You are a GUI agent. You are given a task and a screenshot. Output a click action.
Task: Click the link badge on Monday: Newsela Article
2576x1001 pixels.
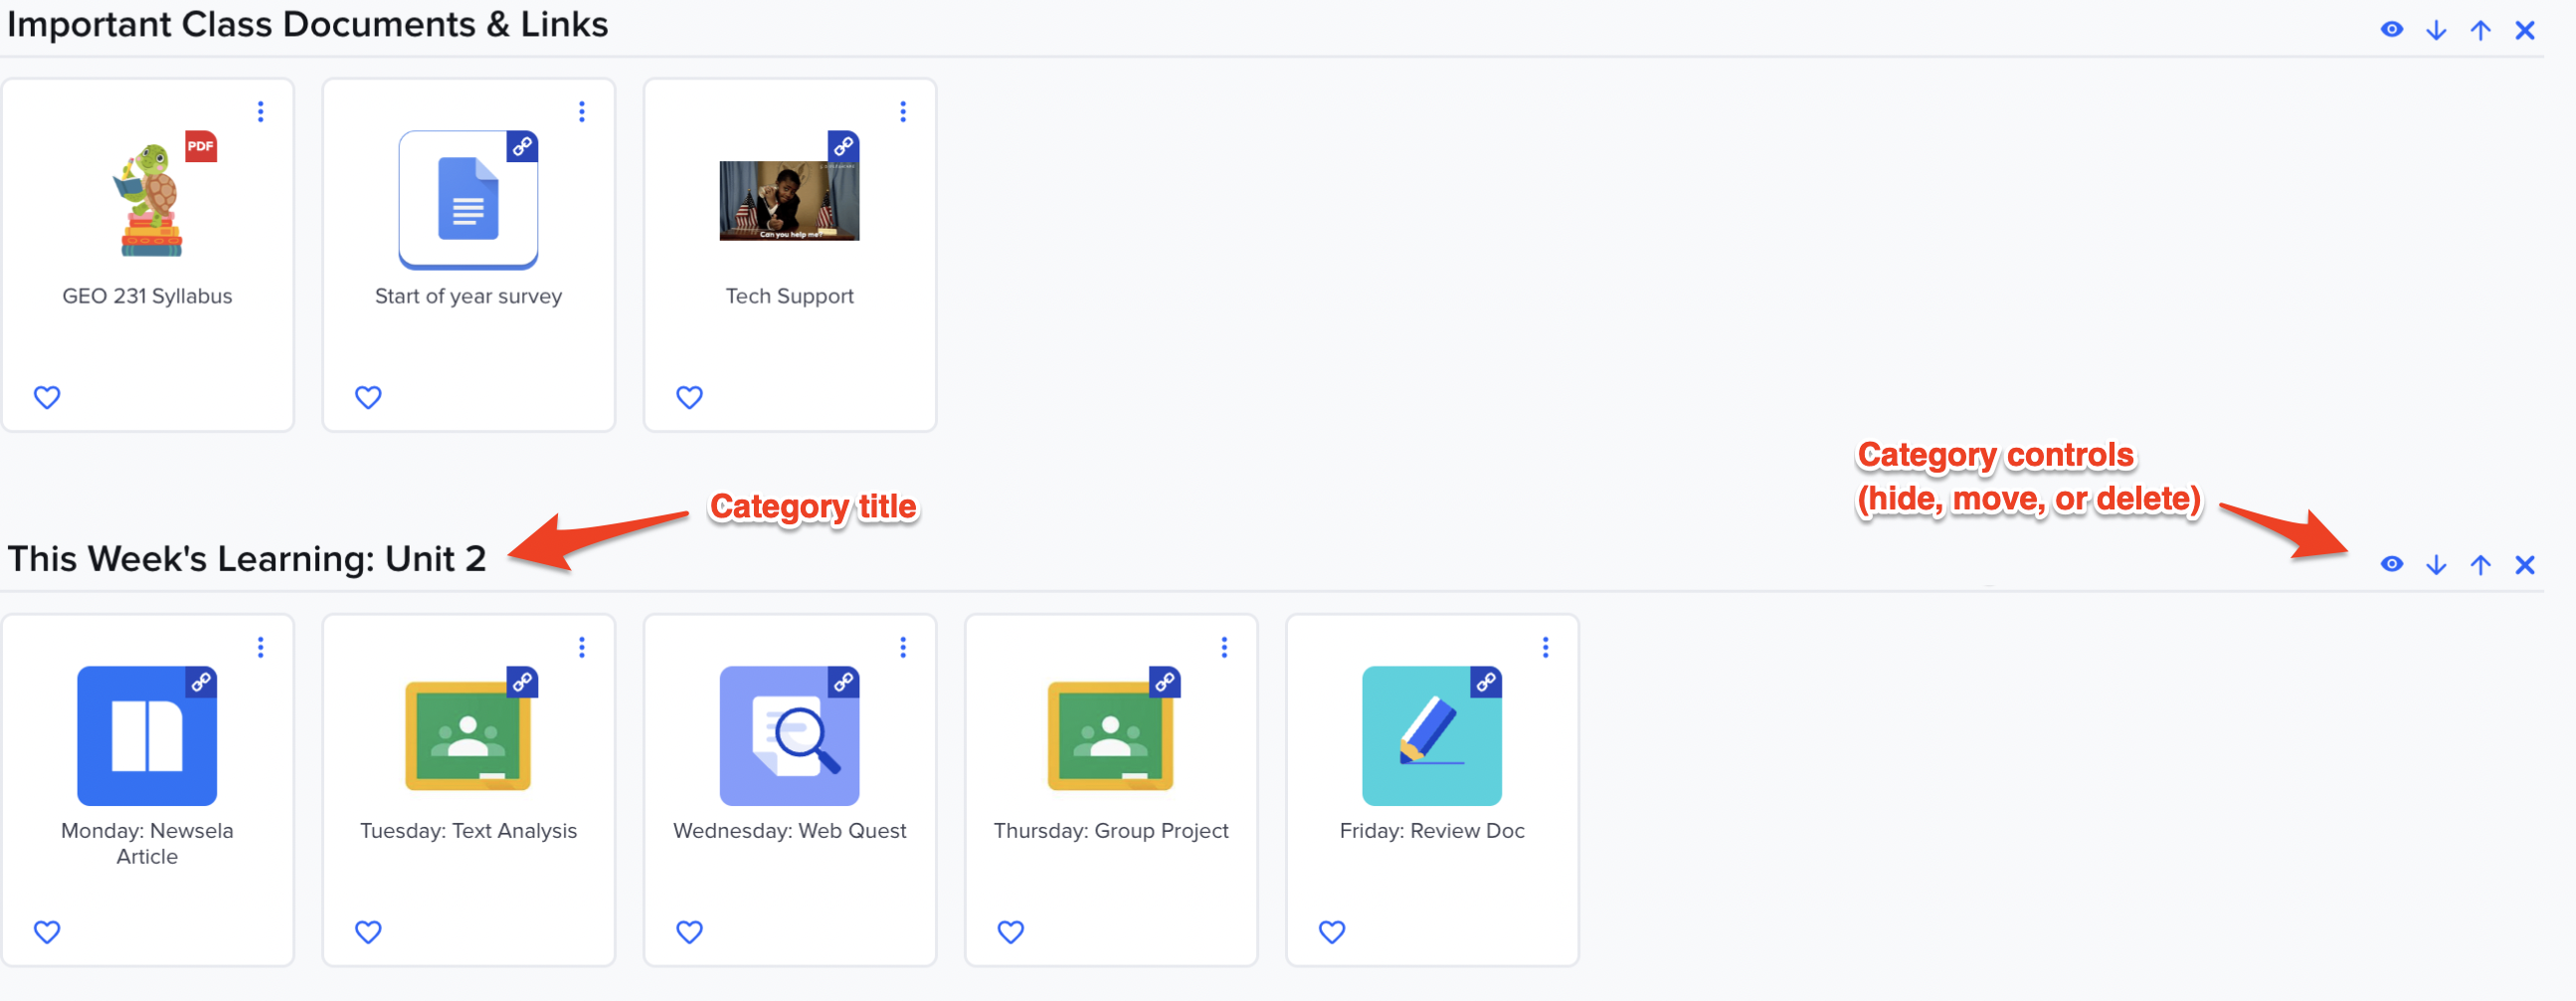tap(201, 683)
